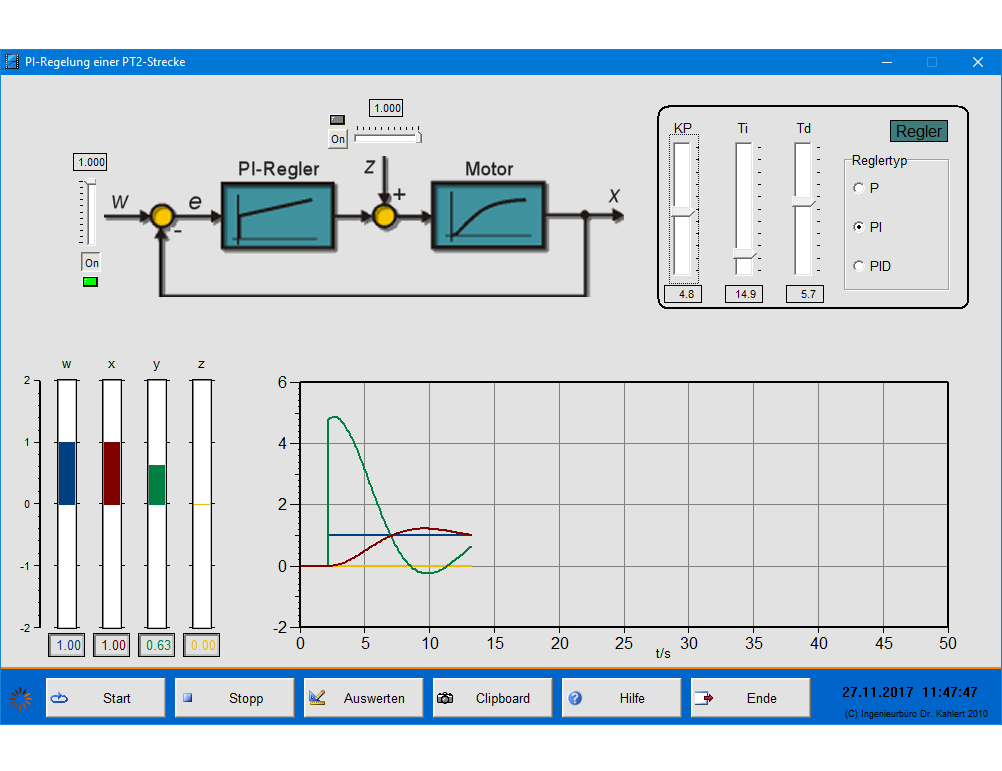This screenshot has width=1002, height=771.
Task: Click the w bar value 1.00
Action: [x=67, y=645]
